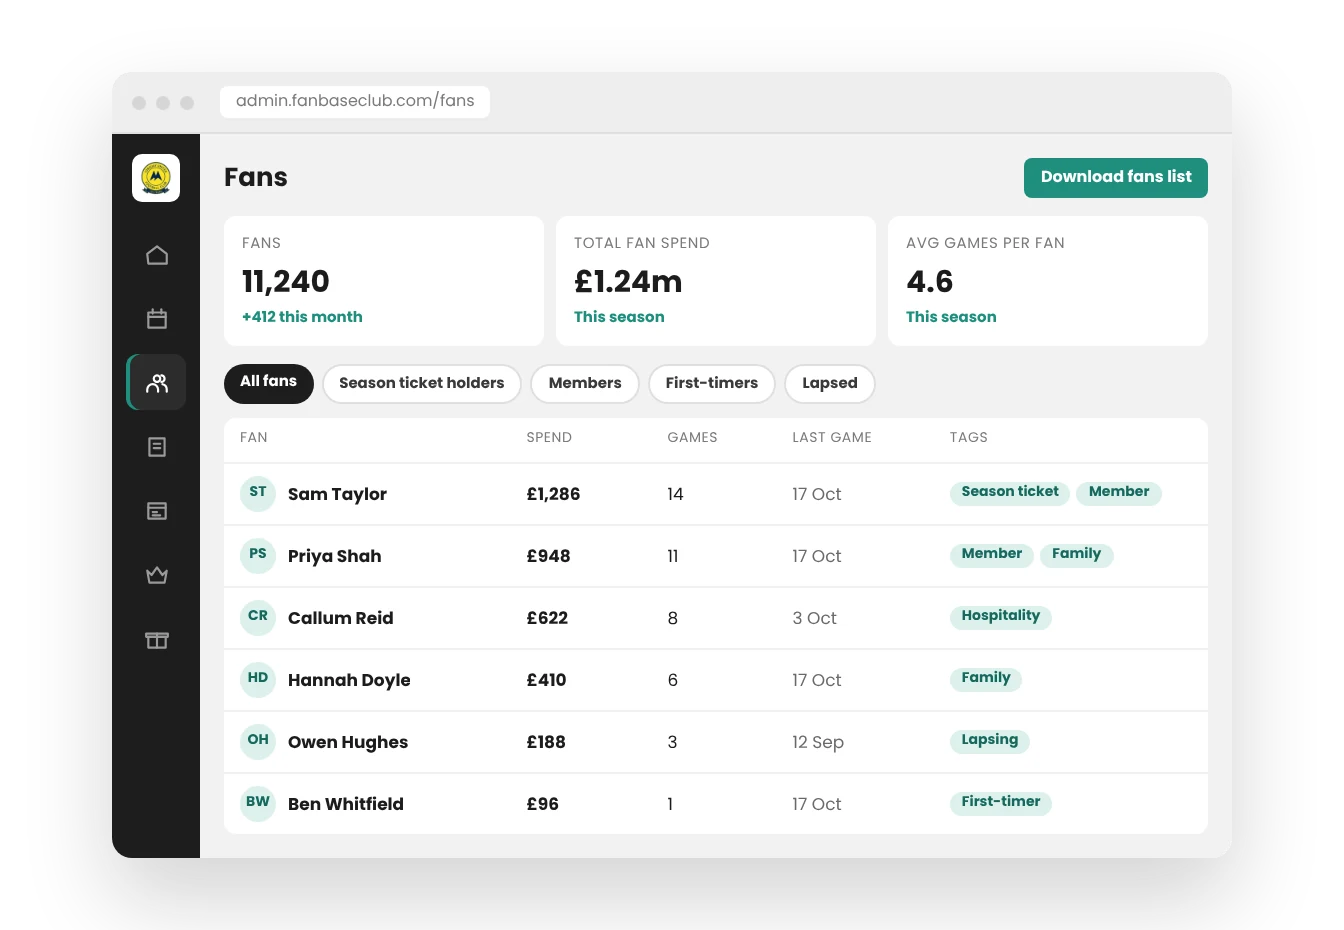Open the Ben Whitfield fan name

click(x=346, y=804)
